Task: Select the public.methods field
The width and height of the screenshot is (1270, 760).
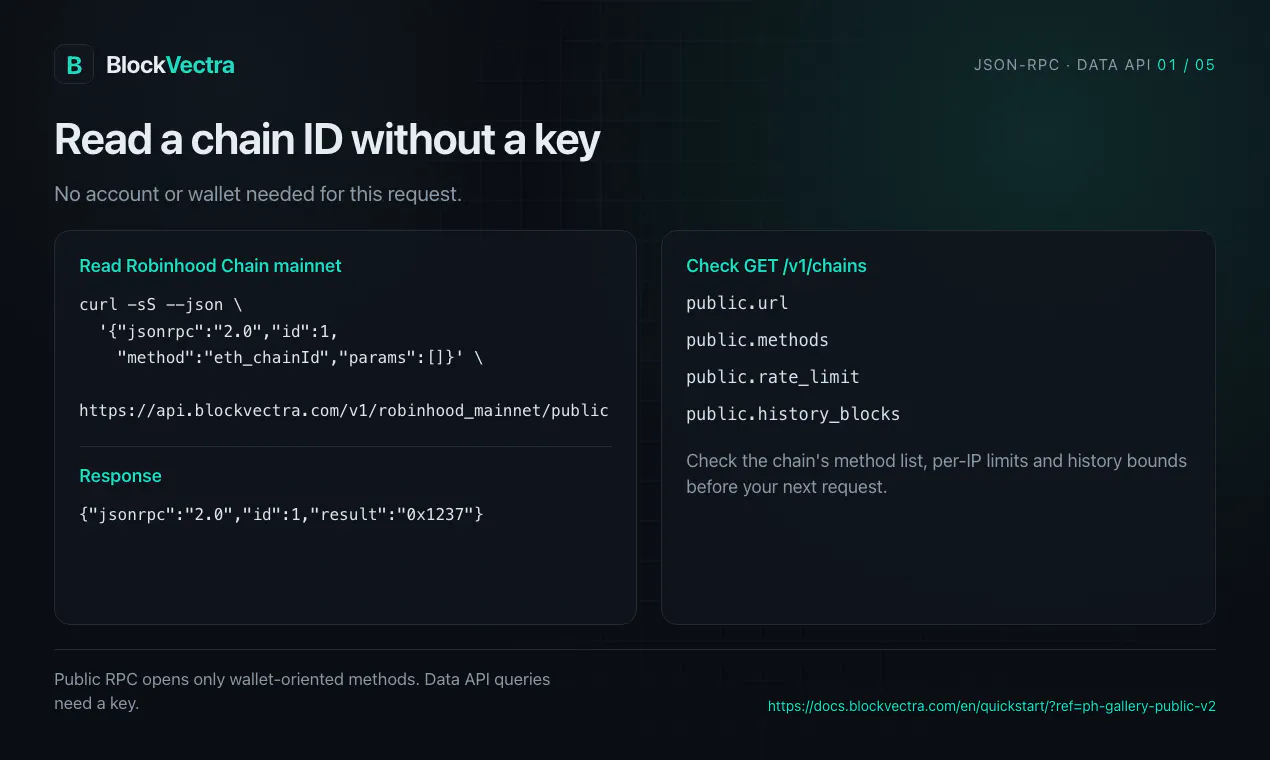Action: (x=757, y=340)
